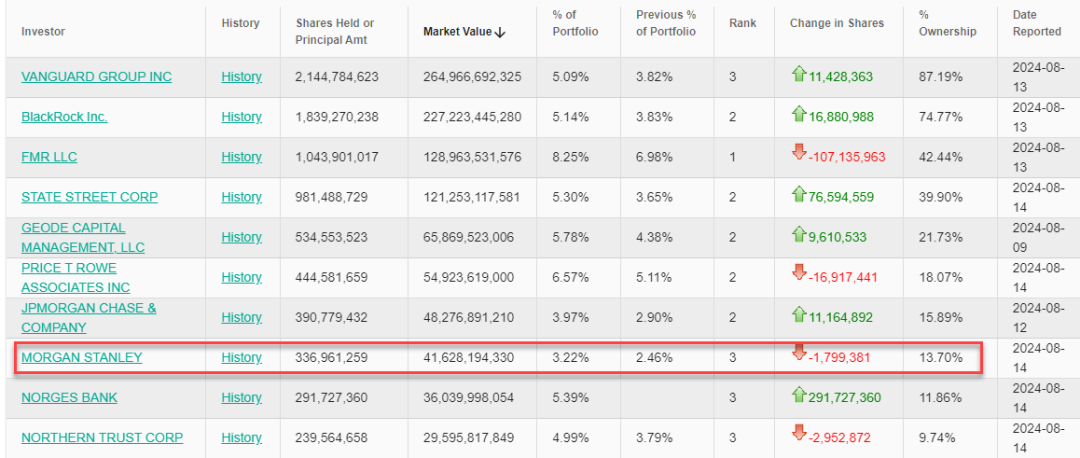Click green up arrow in Vanguard row
The image size is (1080, 458).
point(798,74)
